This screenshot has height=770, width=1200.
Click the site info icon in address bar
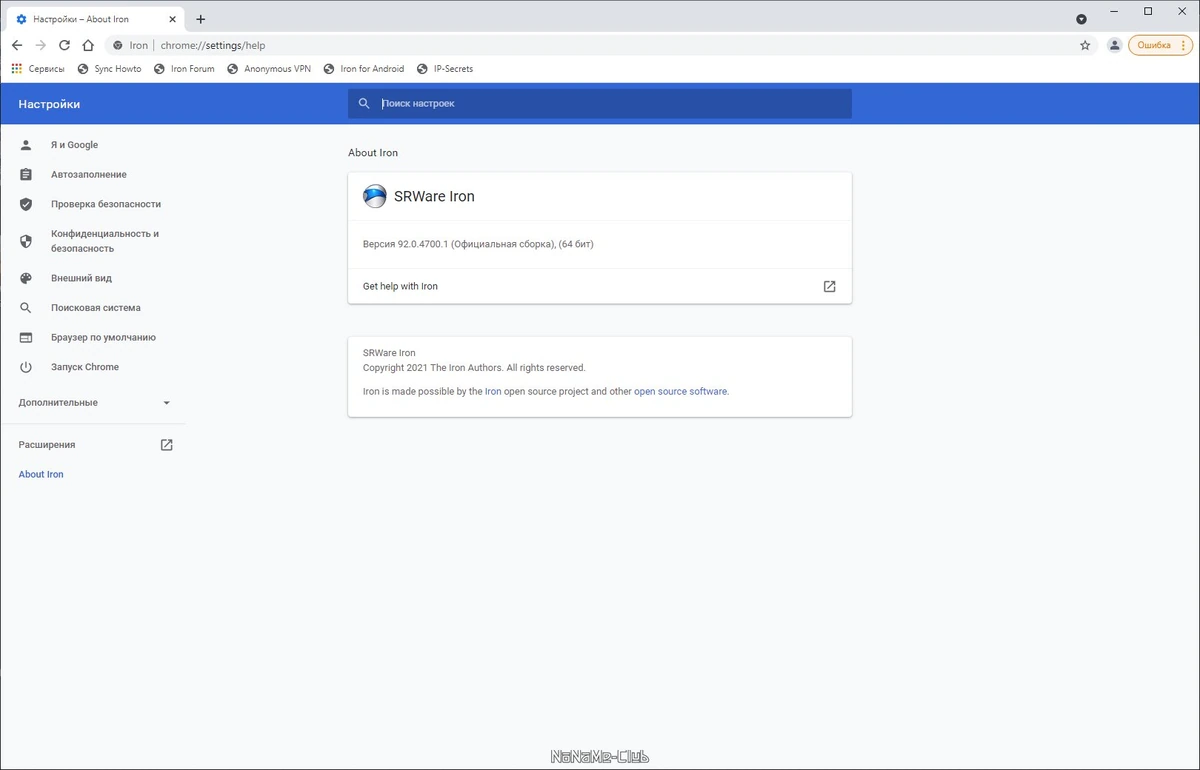(118, 45)
